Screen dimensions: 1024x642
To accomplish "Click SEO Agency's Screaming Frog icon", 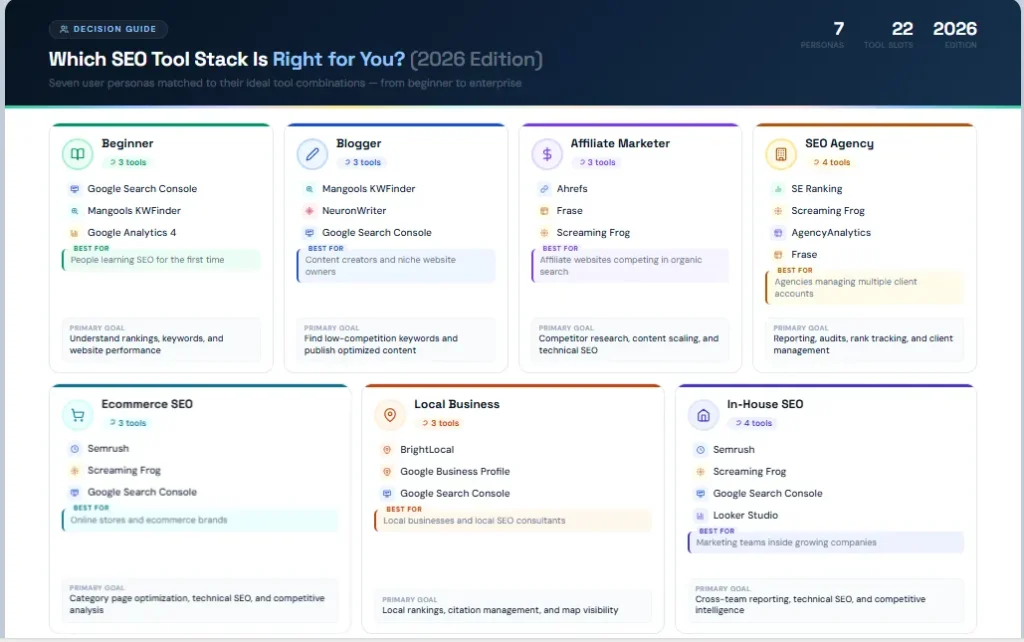I will point(778,211).
